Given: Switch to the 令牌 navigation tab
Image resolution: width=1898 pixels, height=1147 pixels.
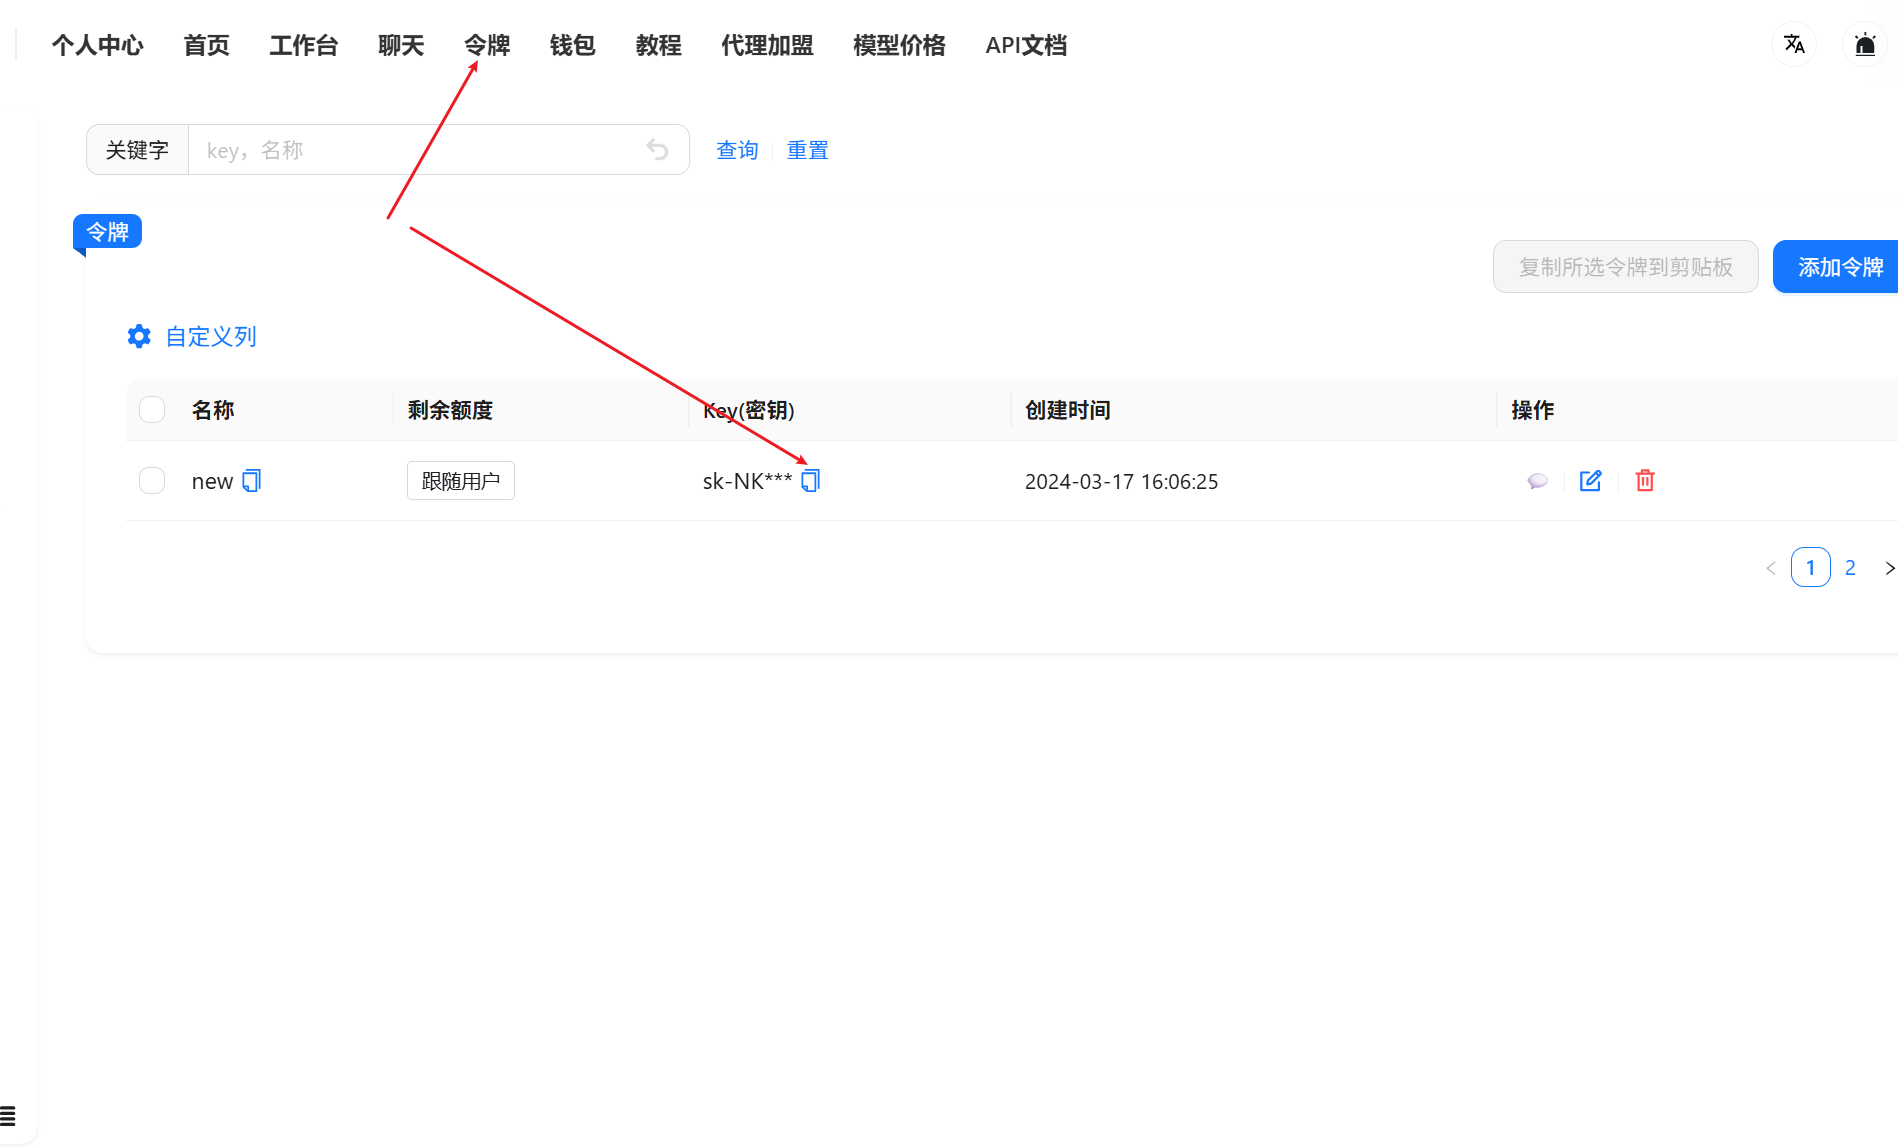Looking at the screenshot, I should click(487, 45).
